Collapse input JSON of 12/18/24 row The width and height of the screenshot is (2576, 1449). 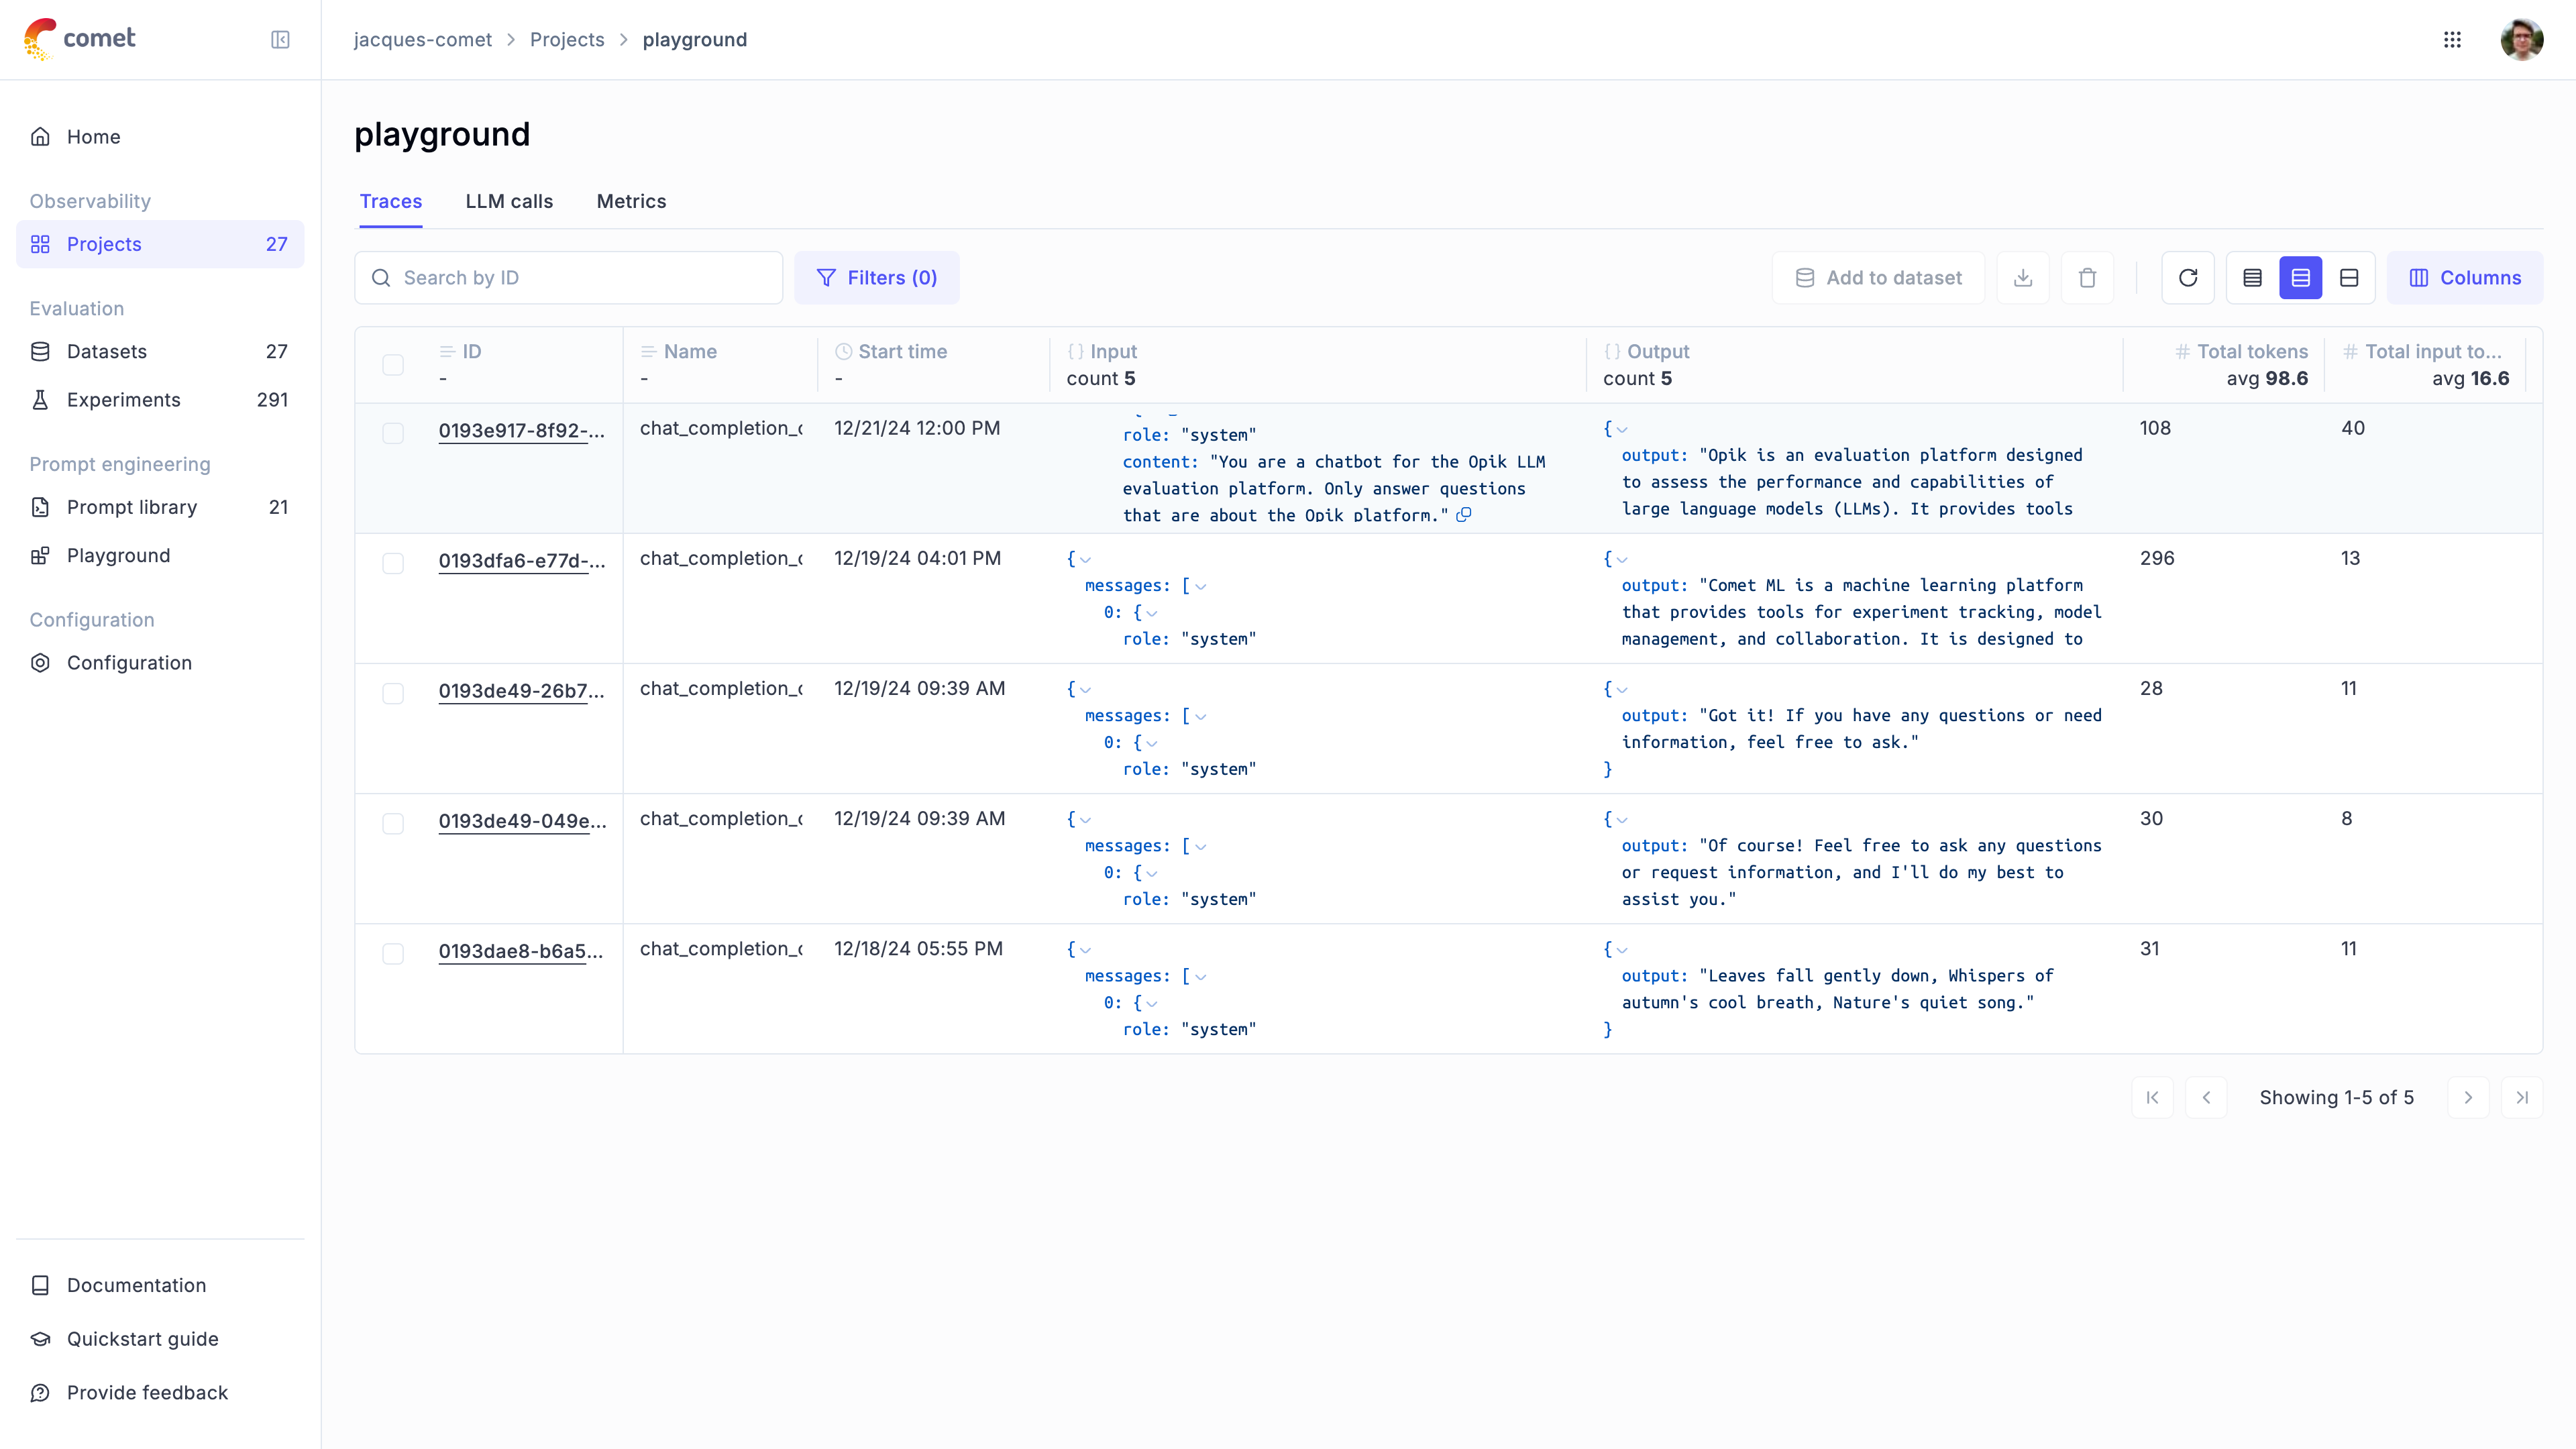1085,950
